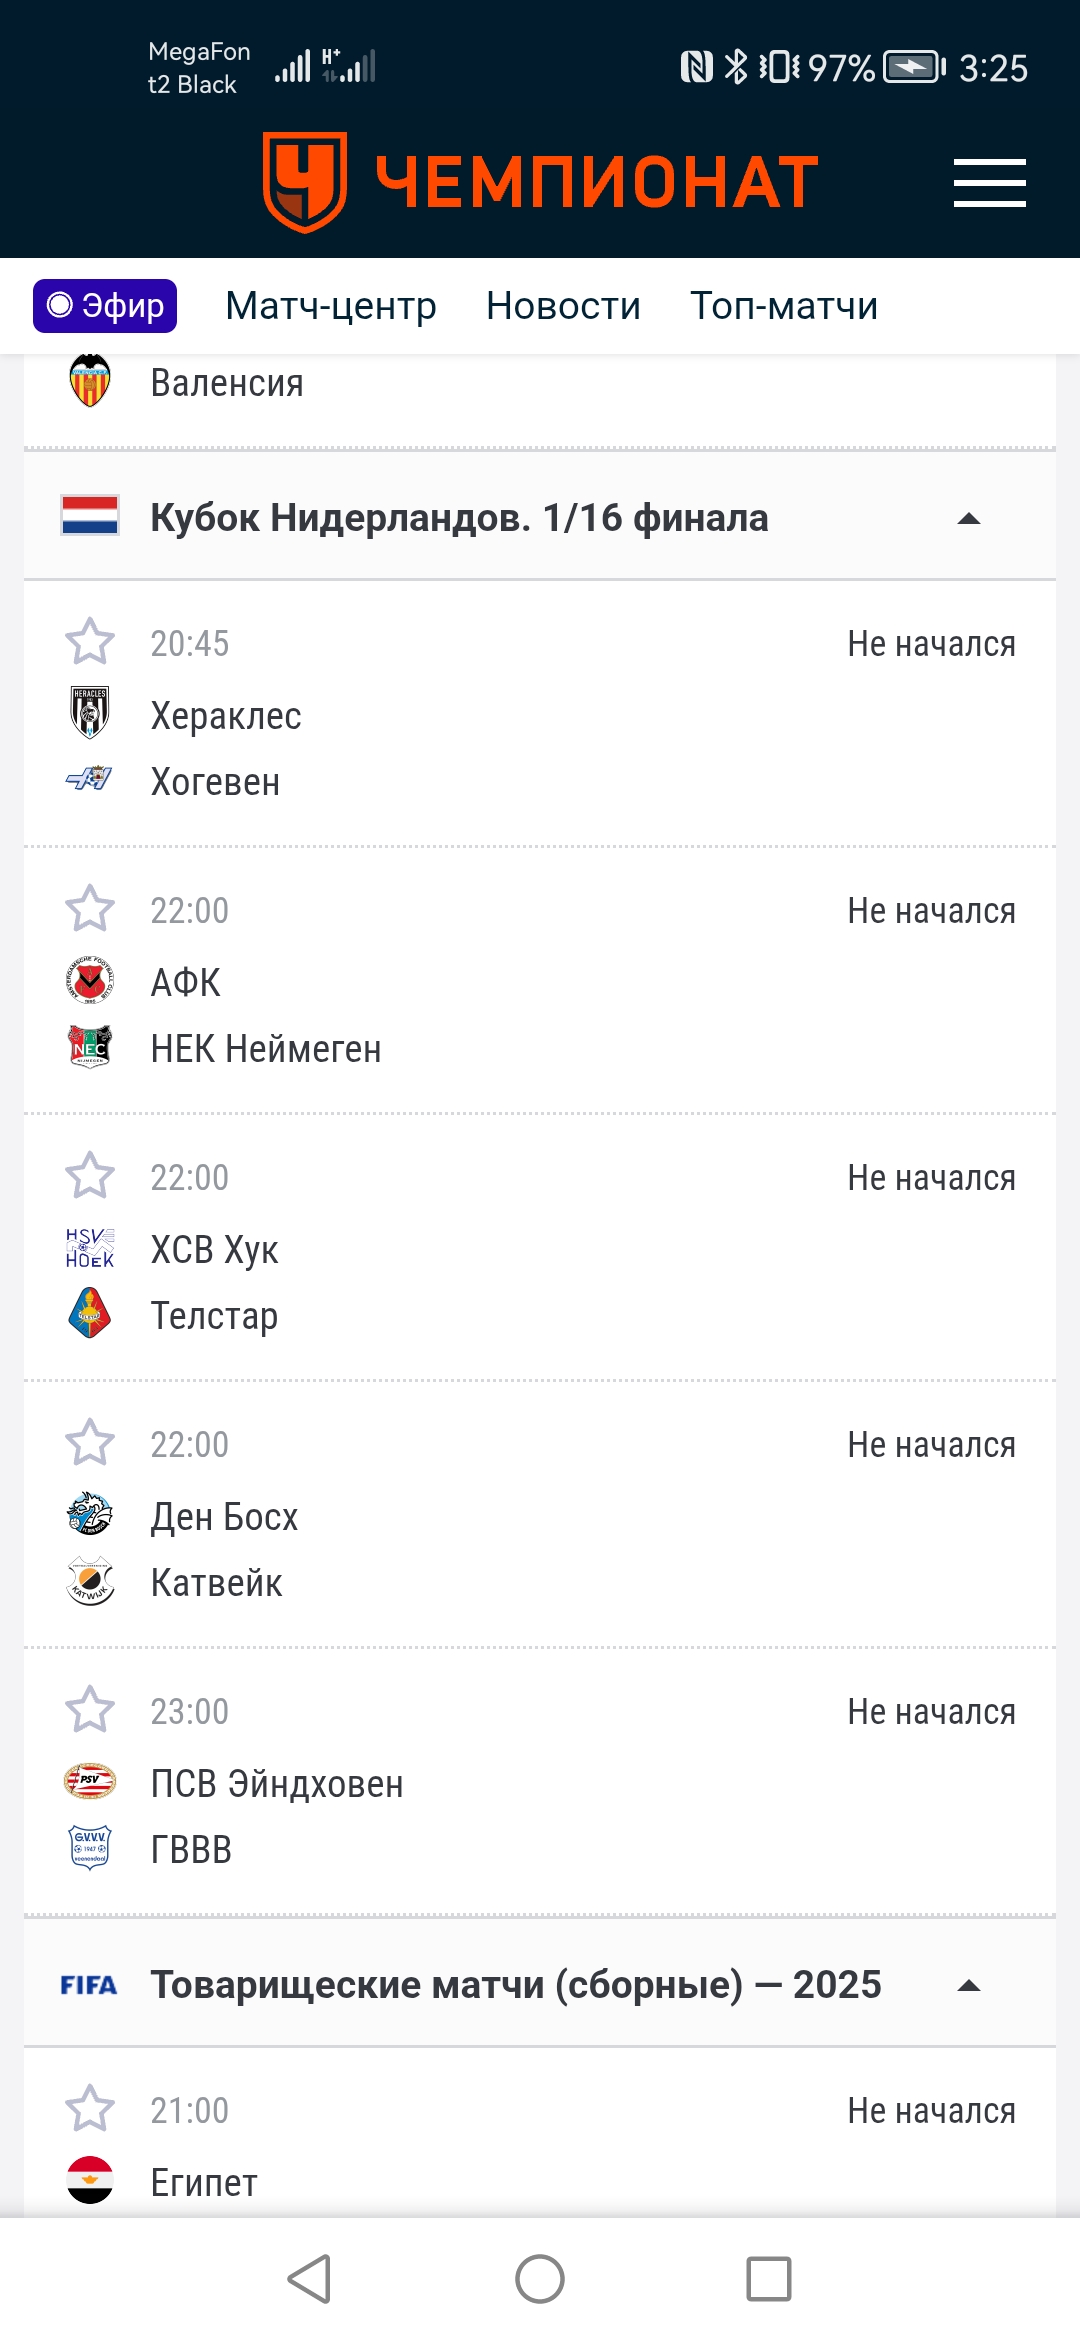The height and width of the screenshot is (2340, 1080).
Task: Tap the Egypt flag icon
Action: pyautogui.click(x=90, y=2180)
